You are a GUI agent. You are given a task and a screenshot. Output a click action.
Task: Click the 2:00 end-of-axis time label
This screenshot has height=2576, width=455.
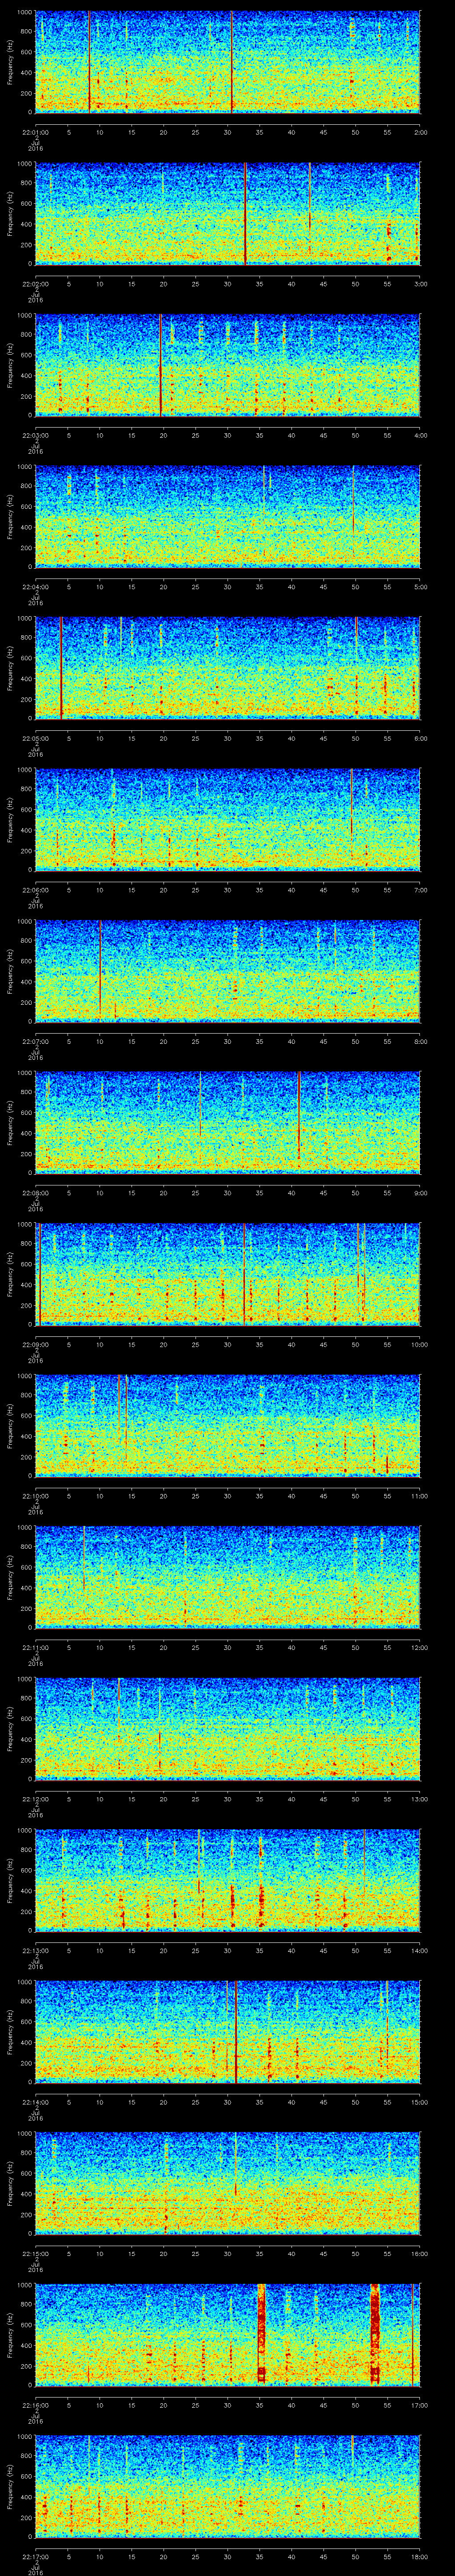420,132
